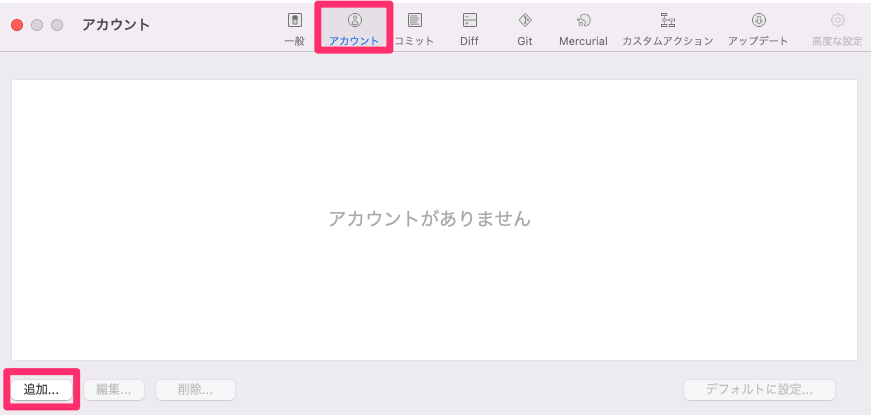Open the アップデート (Update) pane
Screen dimensions: 871x415
(758, 29)
